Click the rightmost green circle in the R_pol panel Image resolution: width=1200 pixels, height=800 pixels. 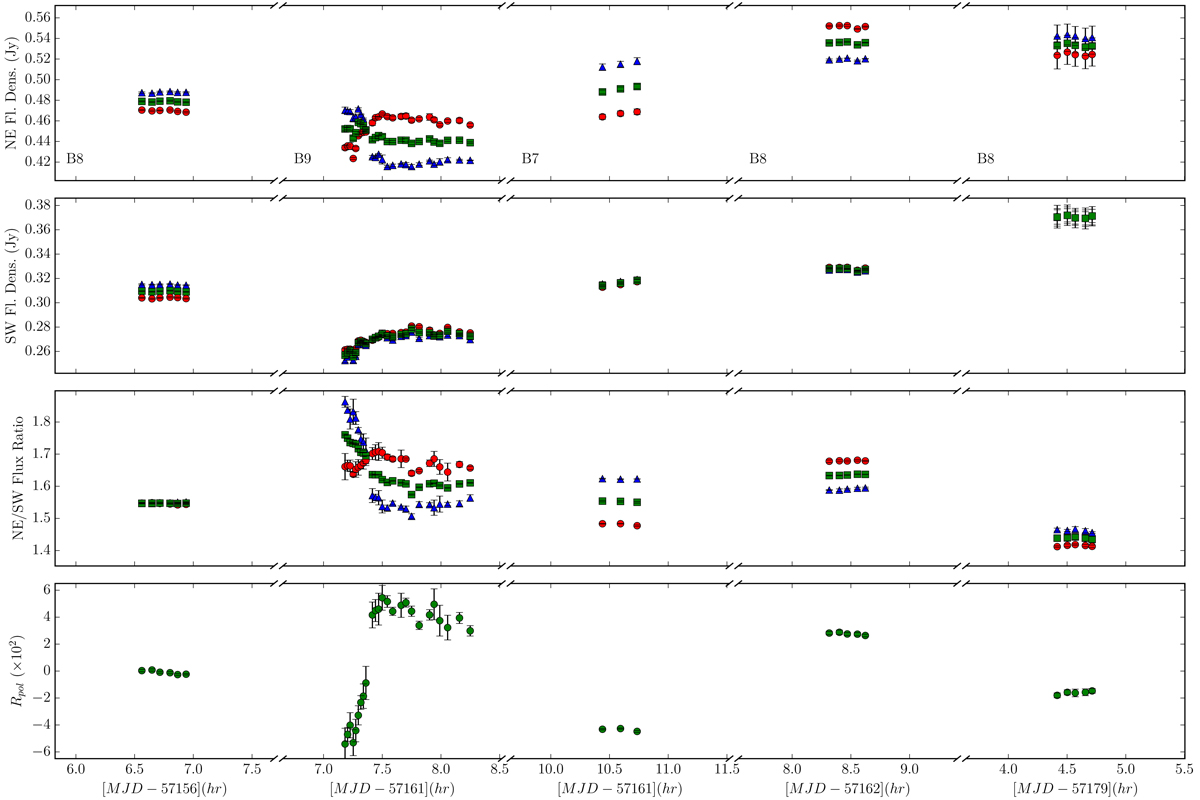tap(1092, 691)
